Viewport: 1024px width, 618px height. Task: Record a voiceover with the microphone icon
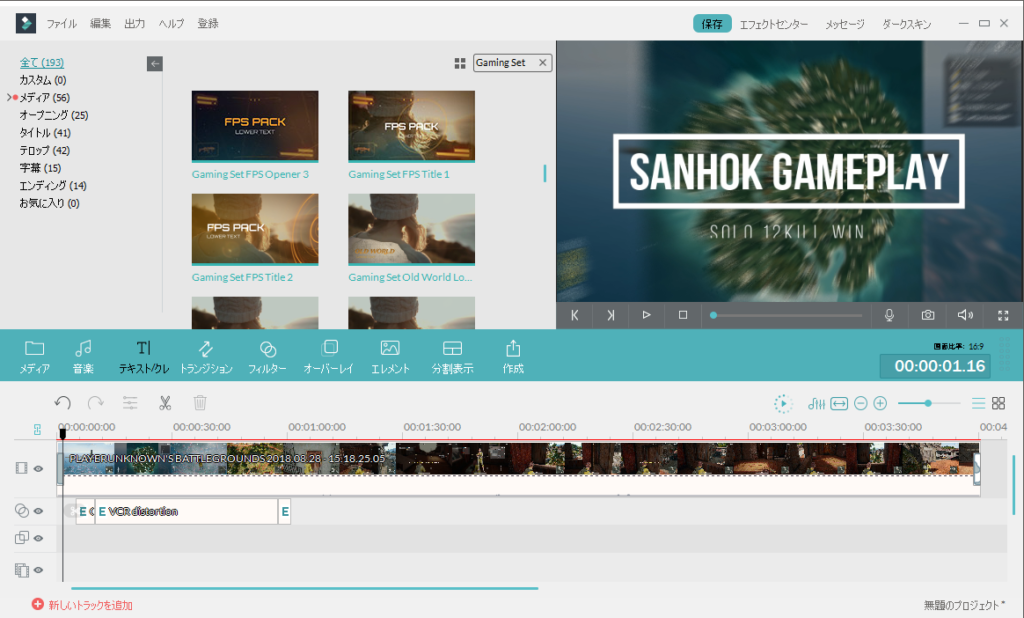point(889,315)
